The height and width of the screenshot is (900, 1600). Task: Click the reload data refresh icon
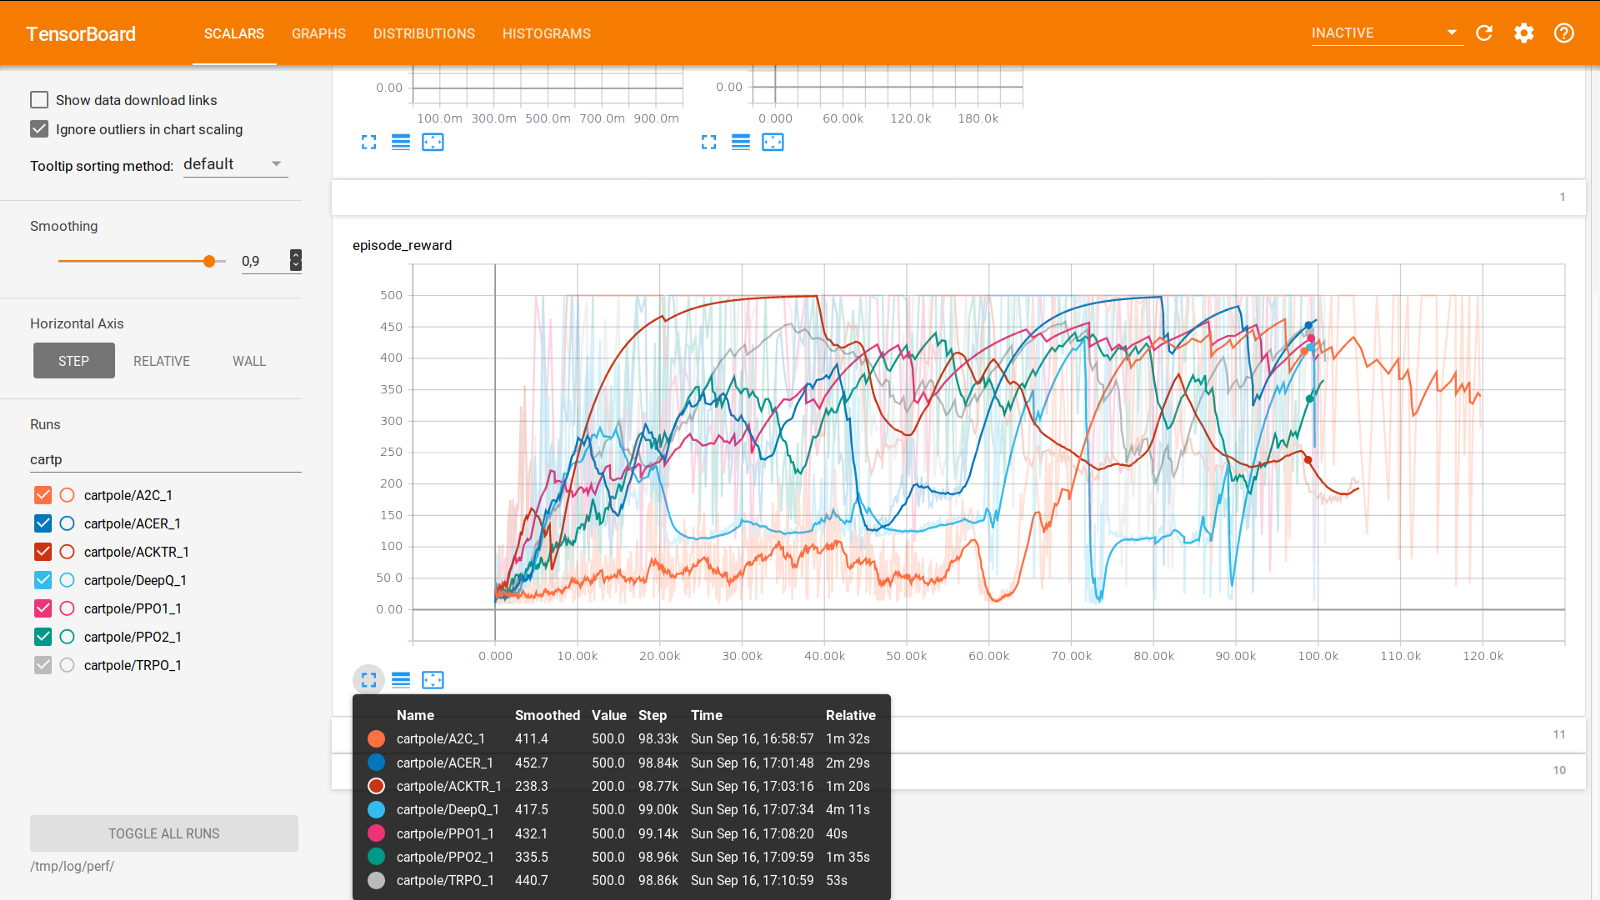point(1484,33)
